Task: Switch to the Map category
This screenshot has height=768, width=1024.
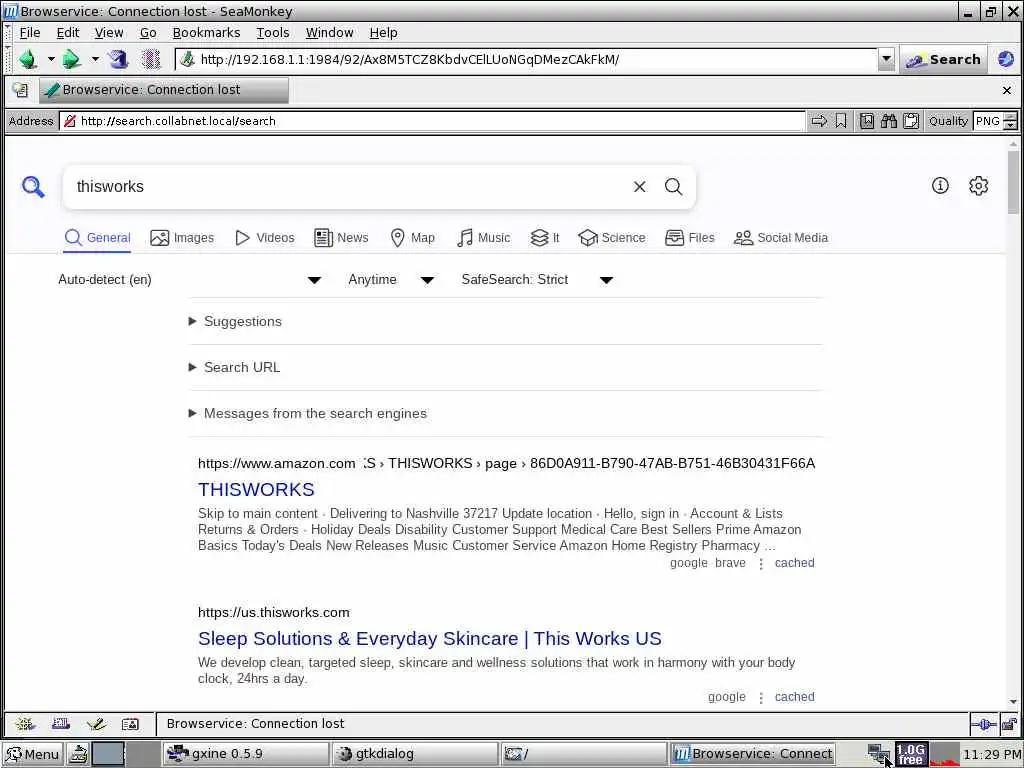Action: click(x=412, y=238)
